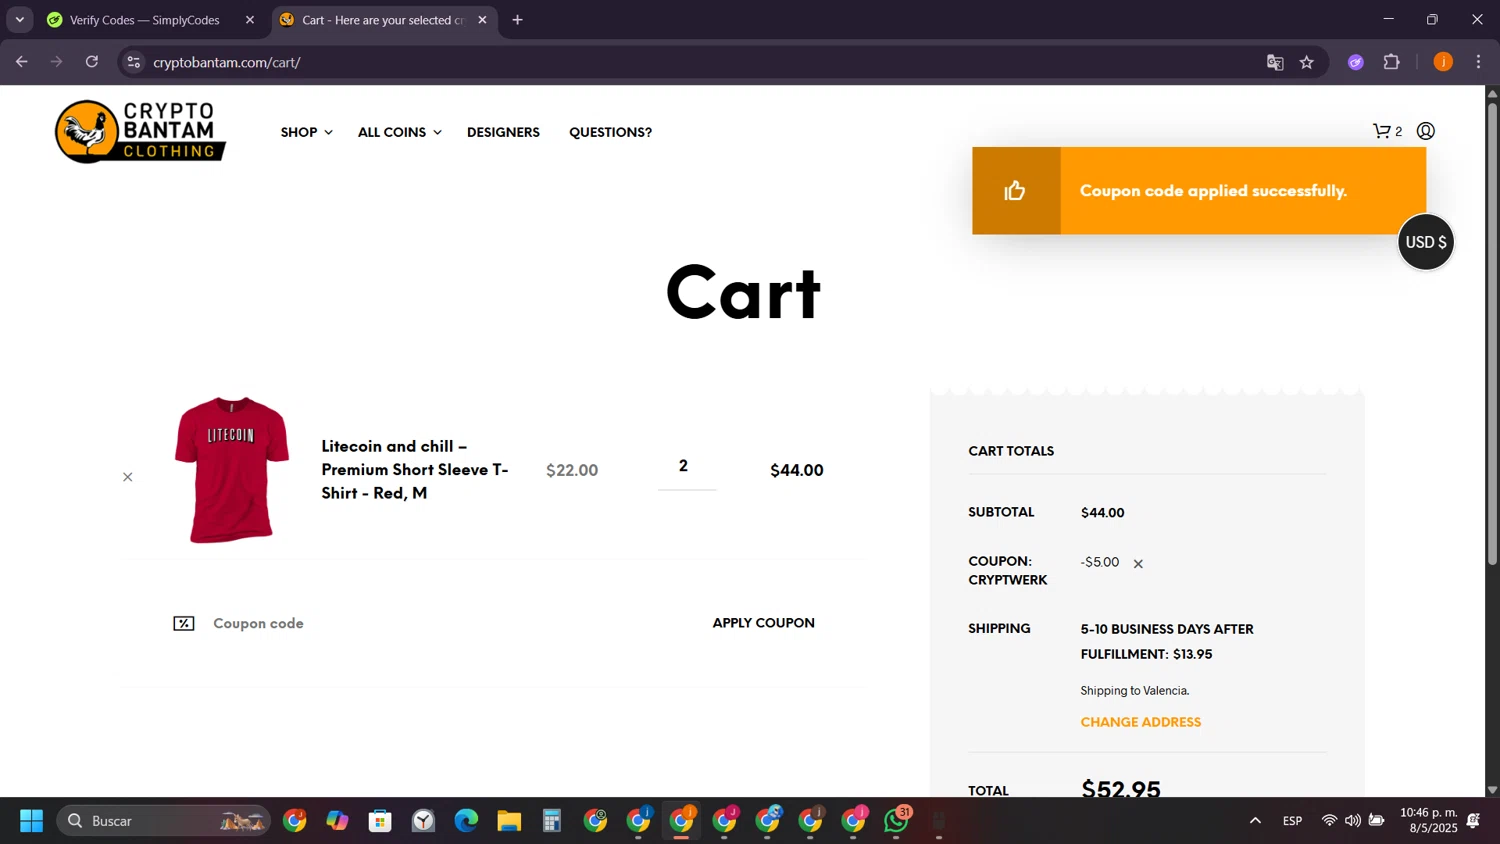Bookmark this page with the star icon

coord(1307,62)
